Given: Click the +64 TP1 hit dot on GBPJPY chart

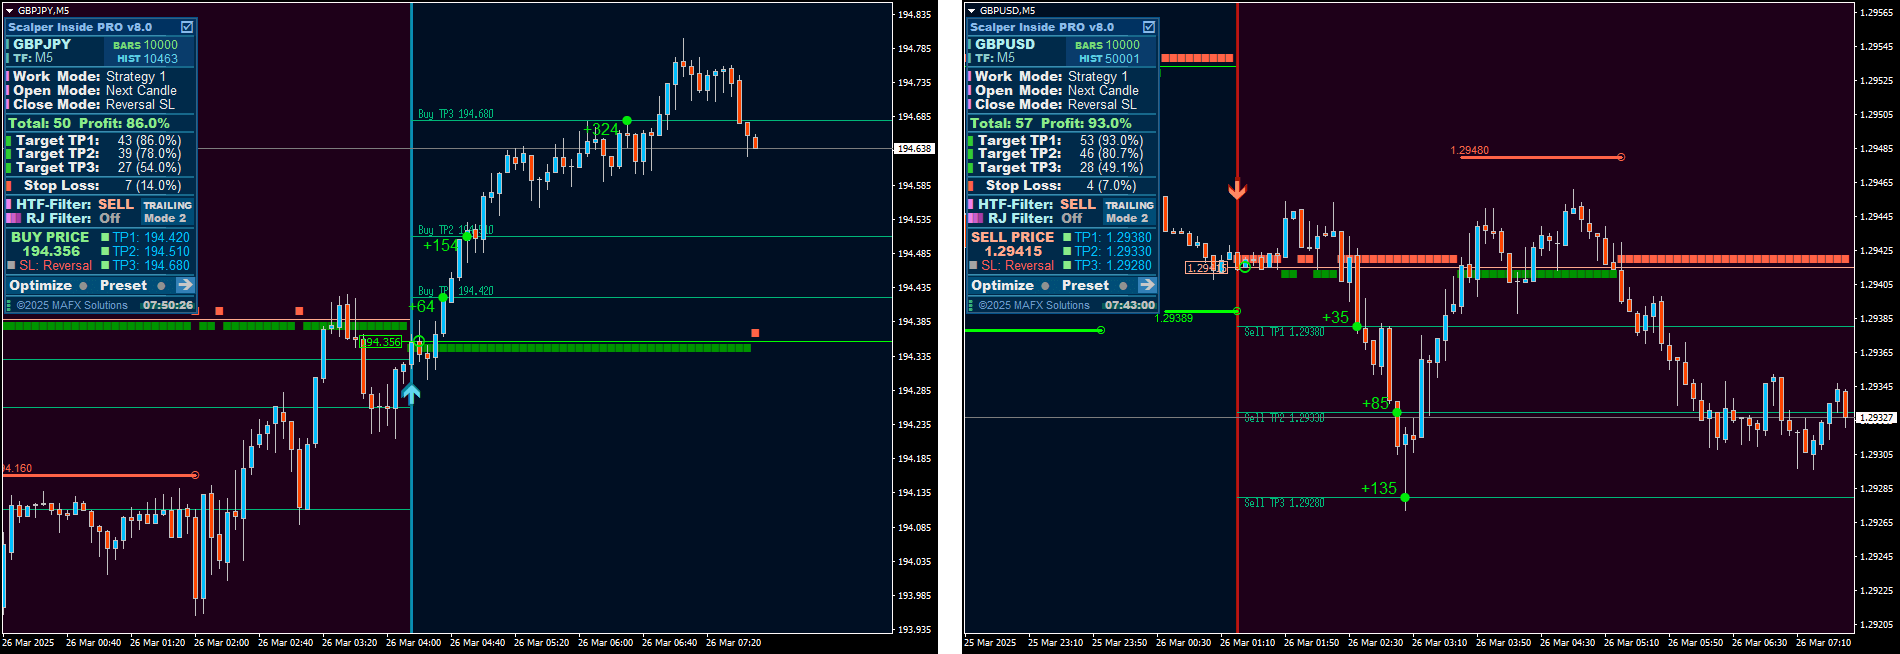Looking at the screenshot, I should pos(443,297).
